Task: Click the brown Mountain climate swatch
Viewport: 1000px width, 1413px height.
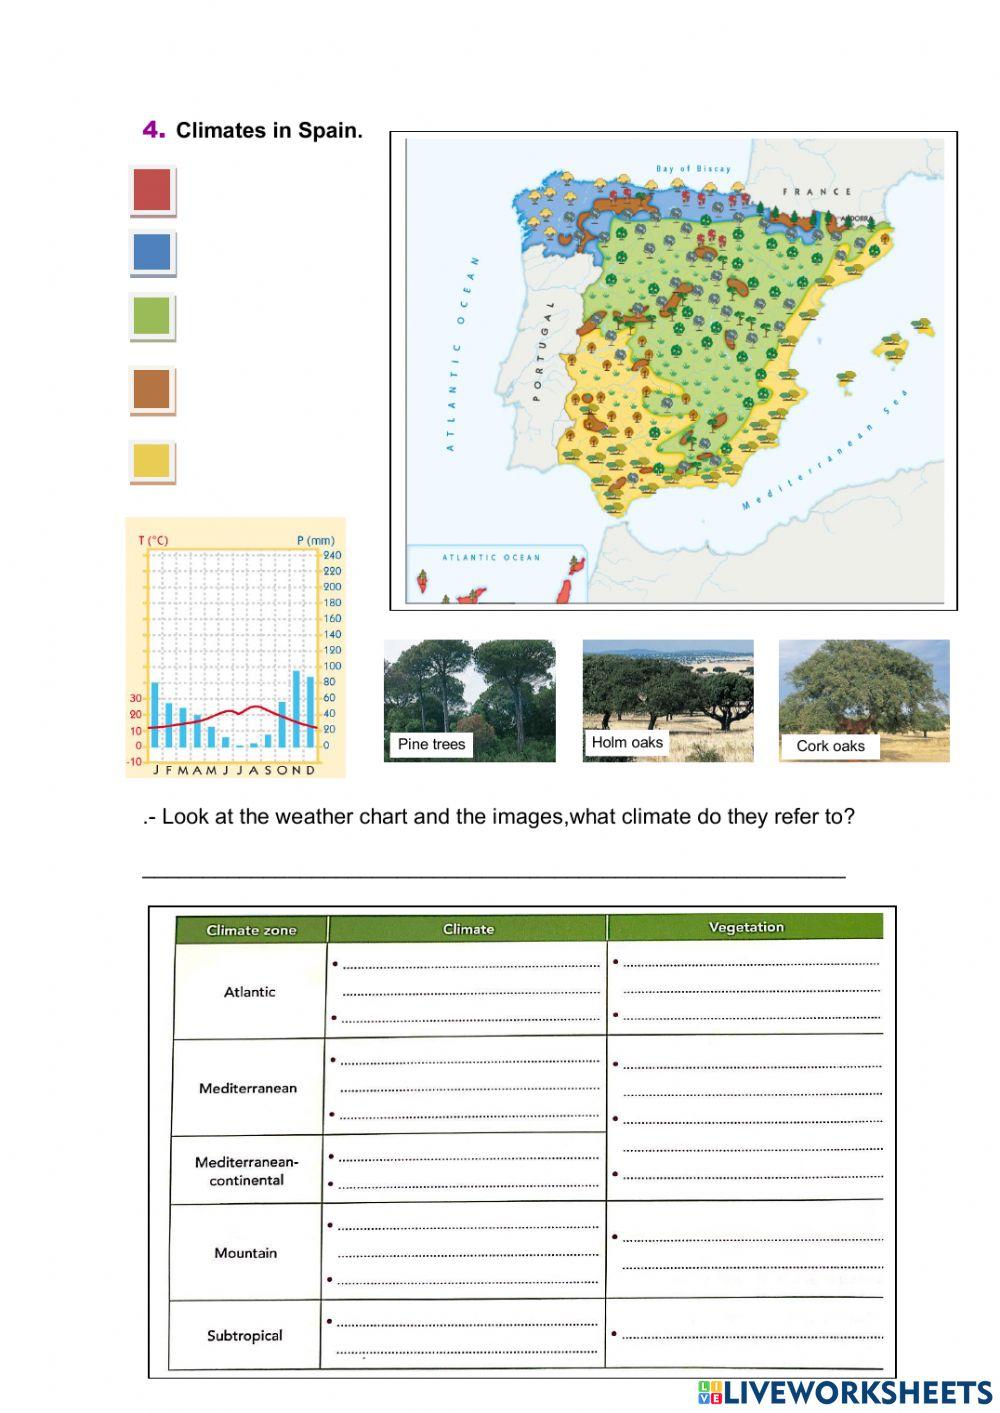Action: [x=151, y=387]
